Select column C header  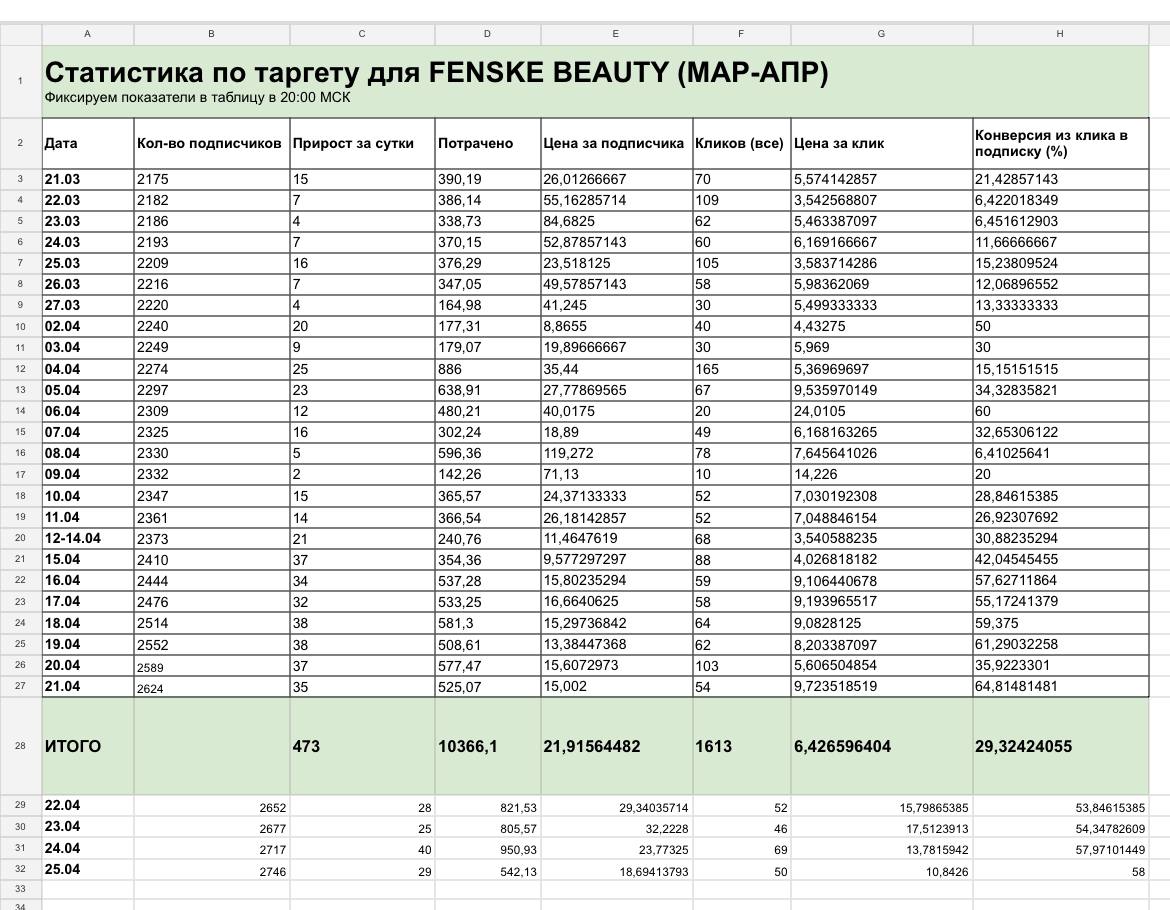(x=362, y=34)
